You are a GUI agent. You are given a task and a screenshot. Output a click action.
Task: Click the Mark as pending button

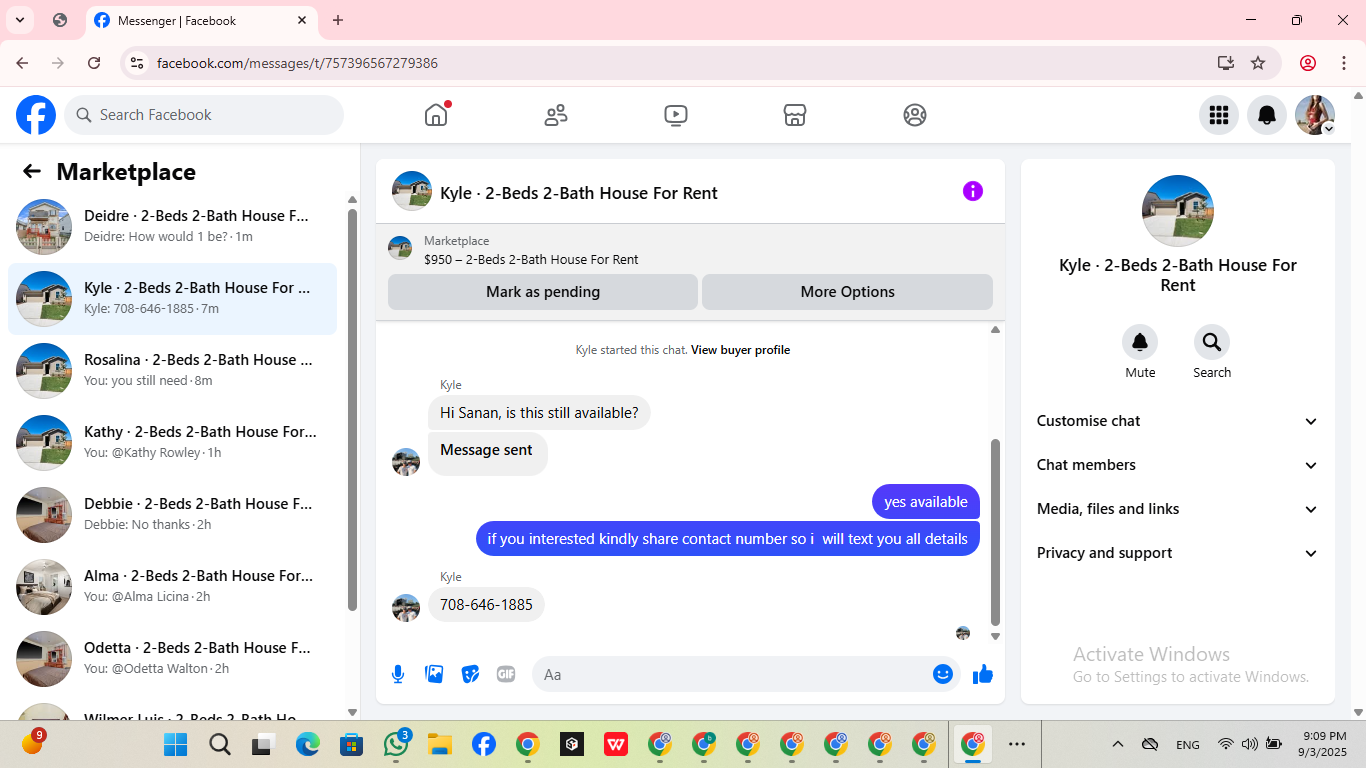(543, 292)
